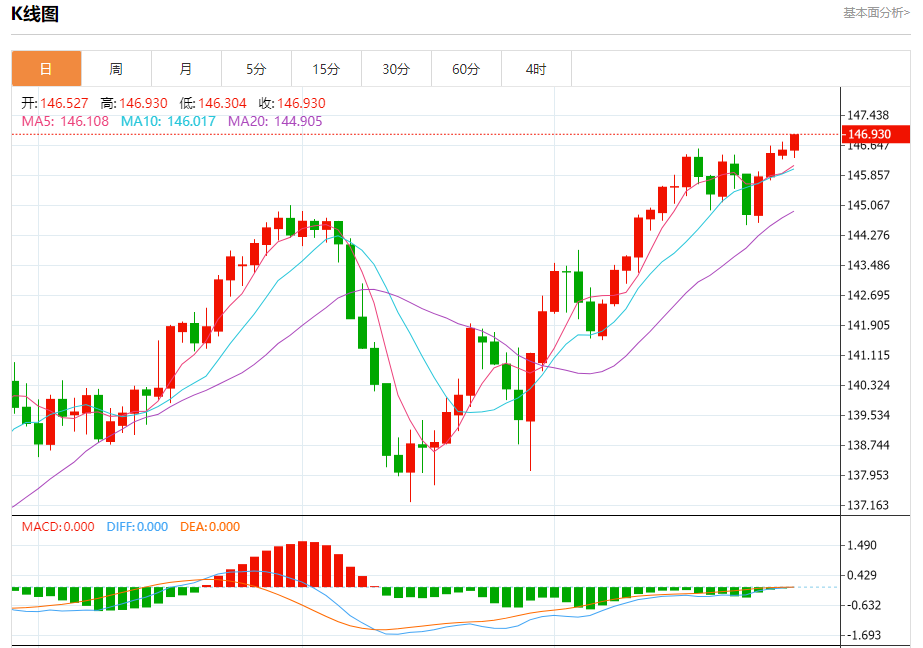The image size is (923, 648).
Task: Click the -0.632 MACD axis label
Action: pyautogui.click(x=864, y=606)
